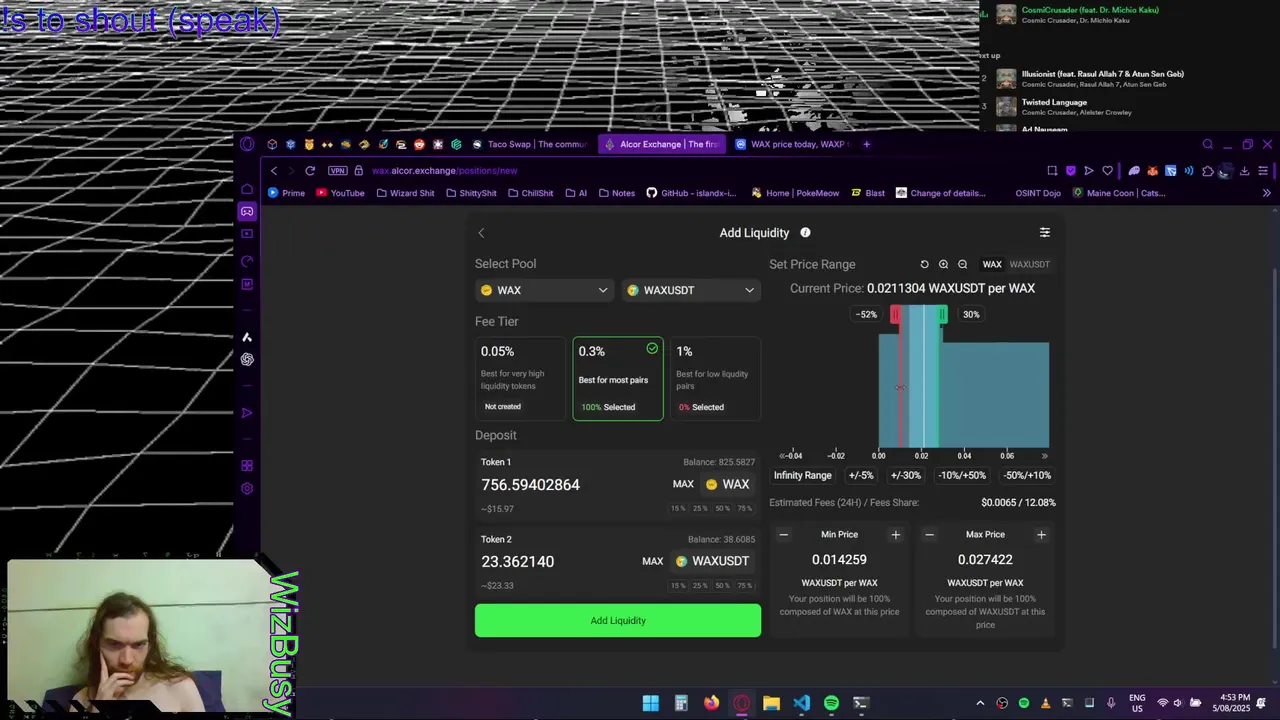Open the YouTube bookmark
The image size is (1280, 720).
tap(341, 193)
